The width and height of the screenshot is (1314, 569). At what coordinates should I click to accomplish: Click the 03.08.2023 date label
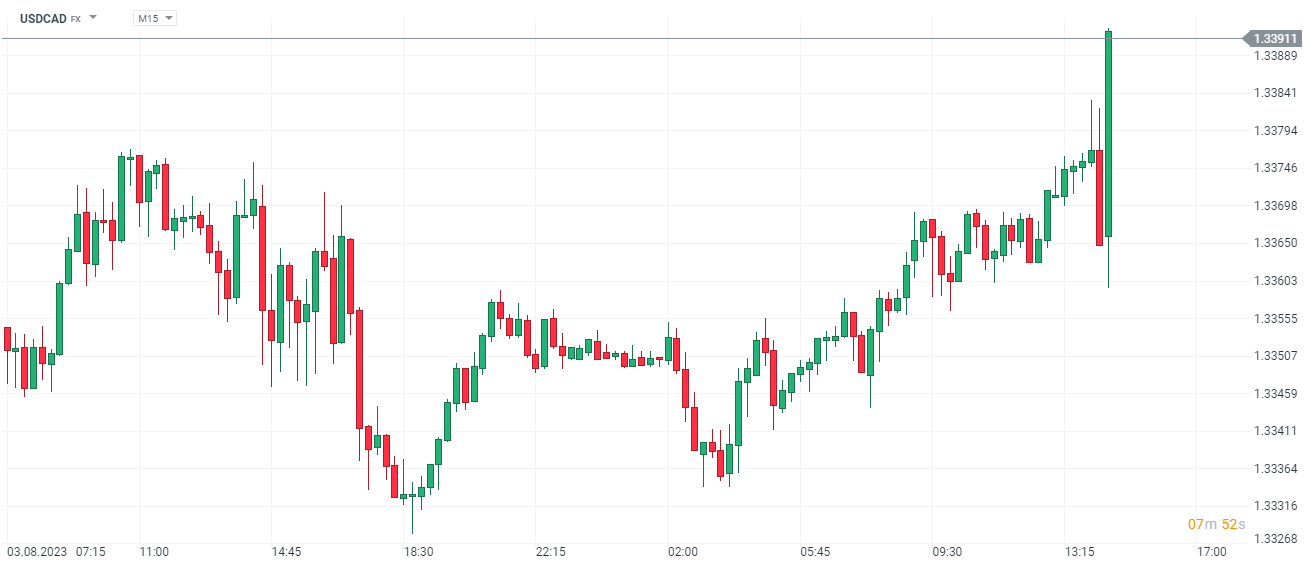tap(36, 552)
